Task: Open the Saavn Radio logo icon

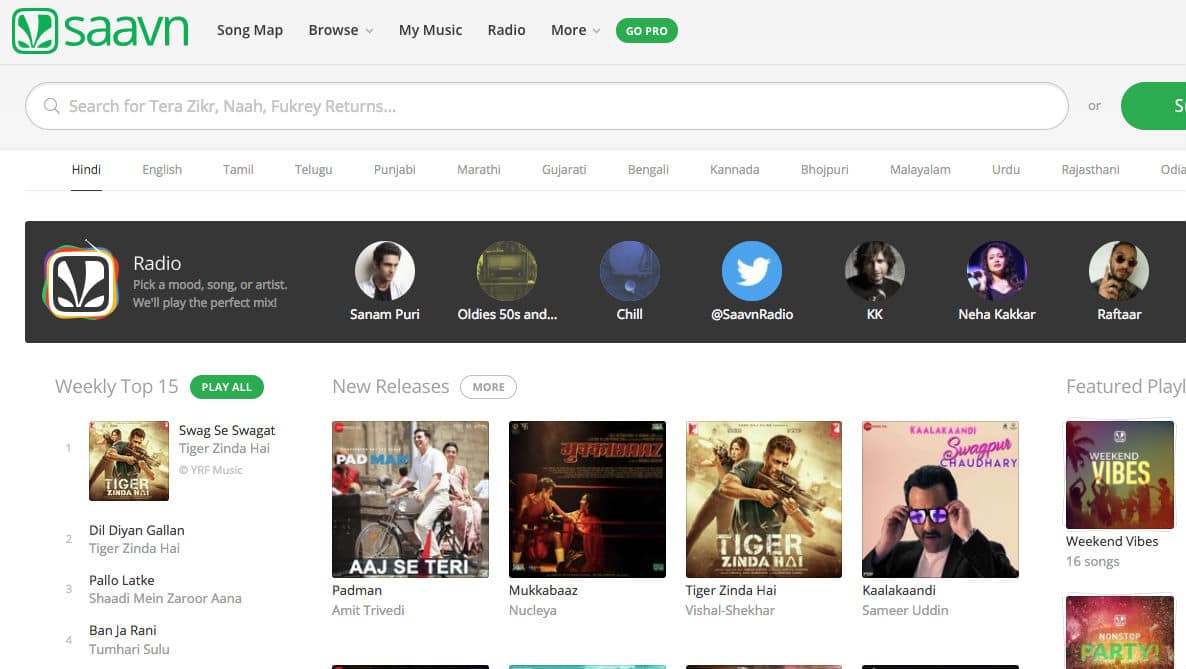Action: pyautogui.click(x=81, y=280)
